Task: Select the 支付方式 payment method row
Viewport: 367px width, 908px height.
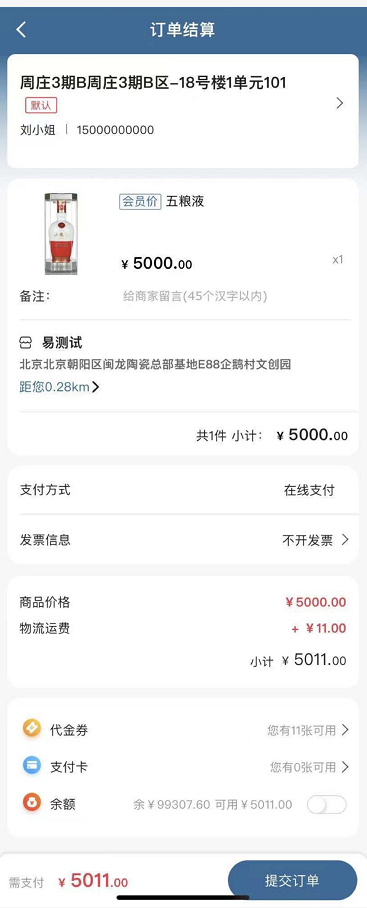Action: [x=183, y=490]
